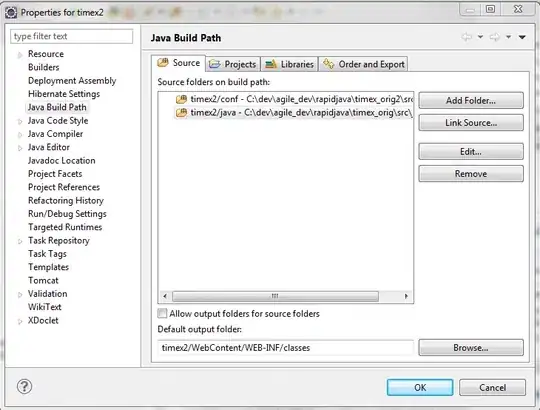
Task: Select the timex2/conf source folder text
Action: (x=301, y=99)
